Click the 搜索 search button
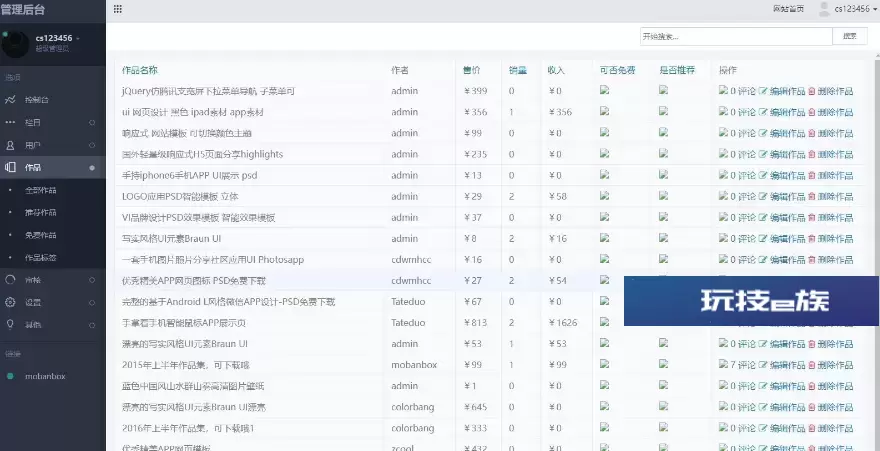880x451 pixels. pos(849,36)
